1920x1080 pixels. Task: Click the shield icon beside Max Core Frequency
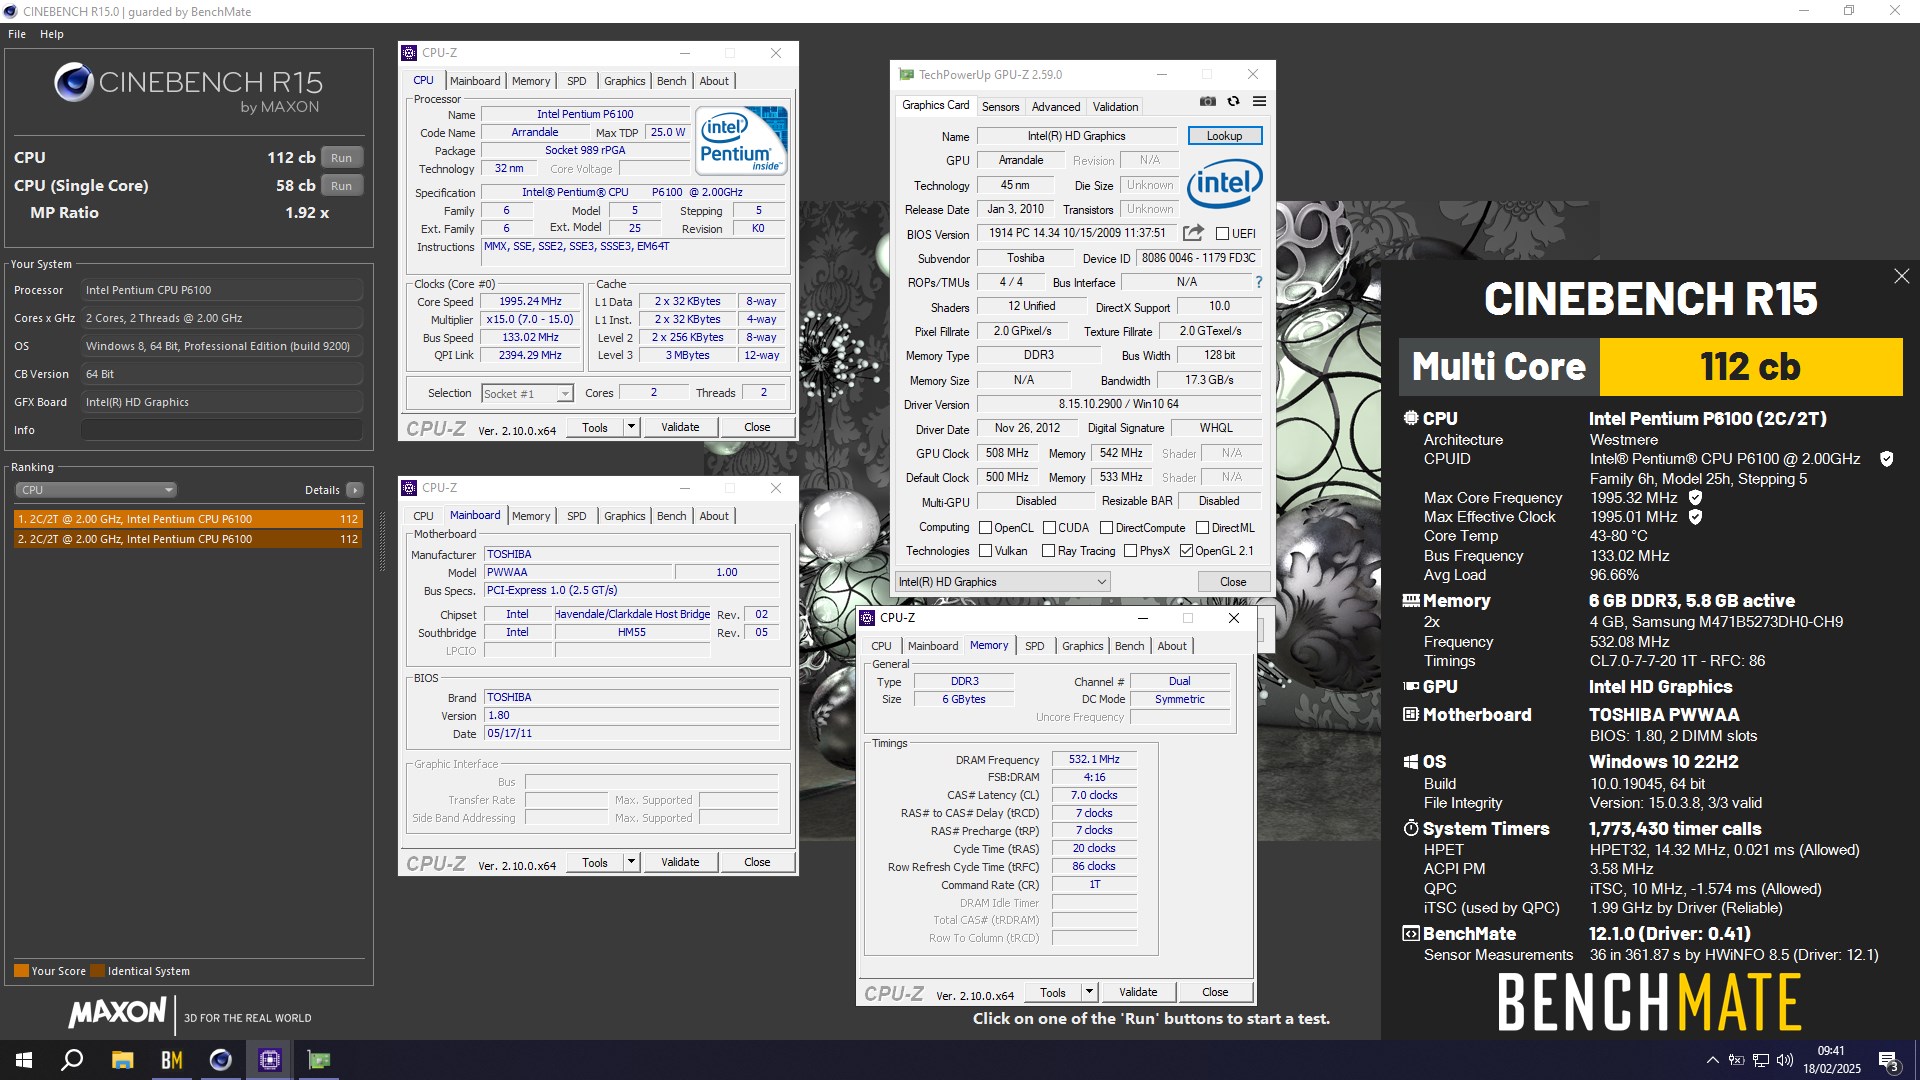[x=1695, y=497]
